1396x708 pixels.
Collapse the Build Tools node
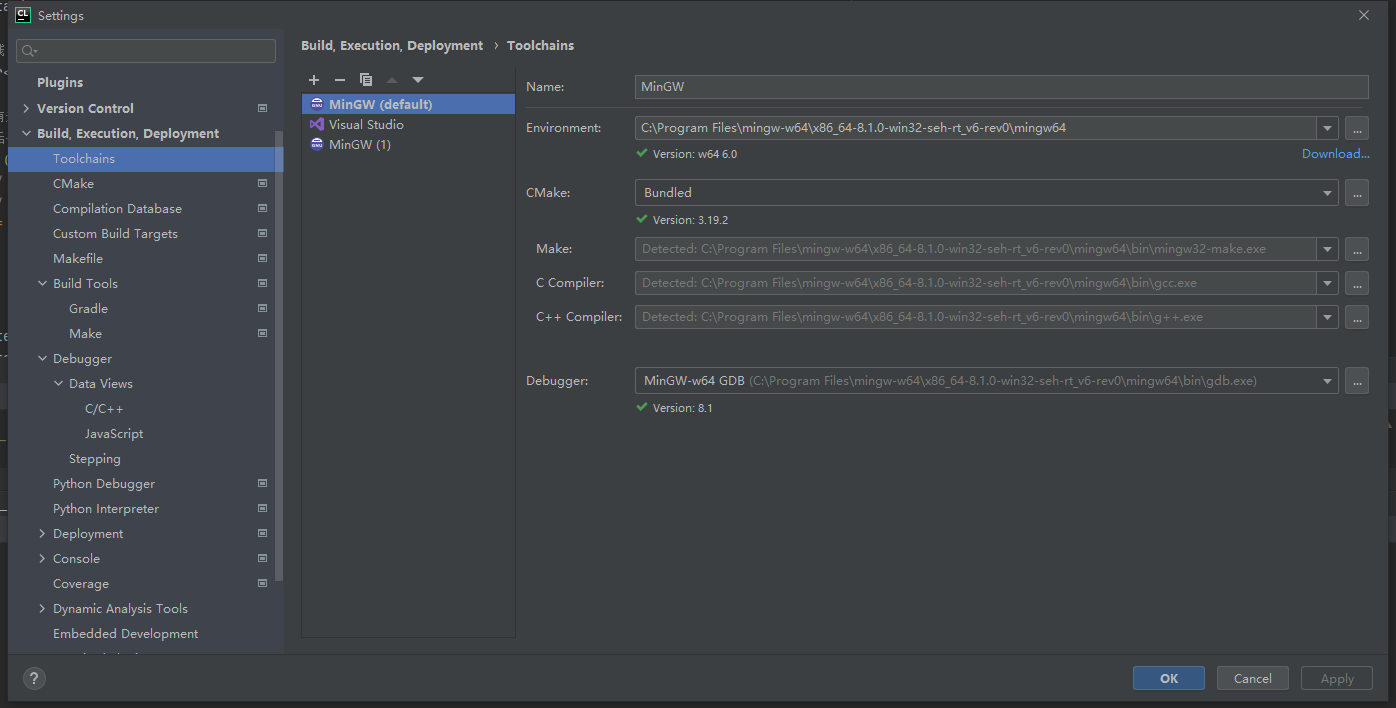42,283
